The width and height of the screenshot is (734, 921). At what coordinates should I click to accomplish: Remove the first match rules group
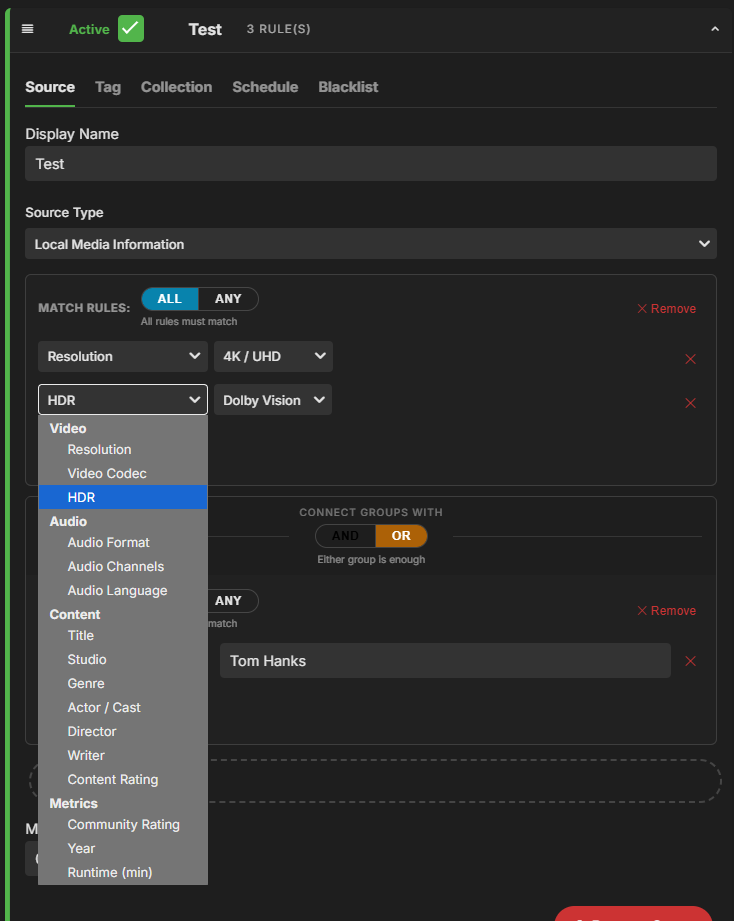tap(666, 309)
